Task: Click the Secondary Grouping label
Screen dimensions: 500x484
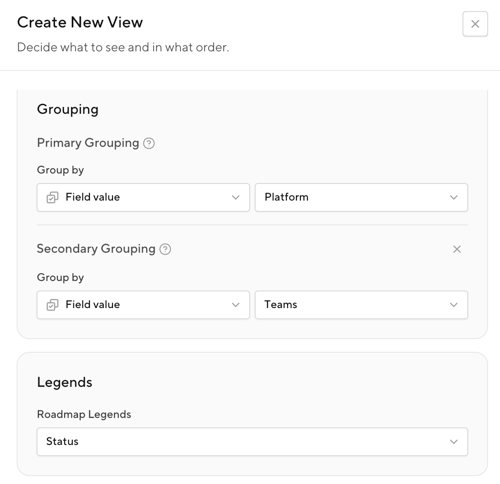Action: pos(96,249)
